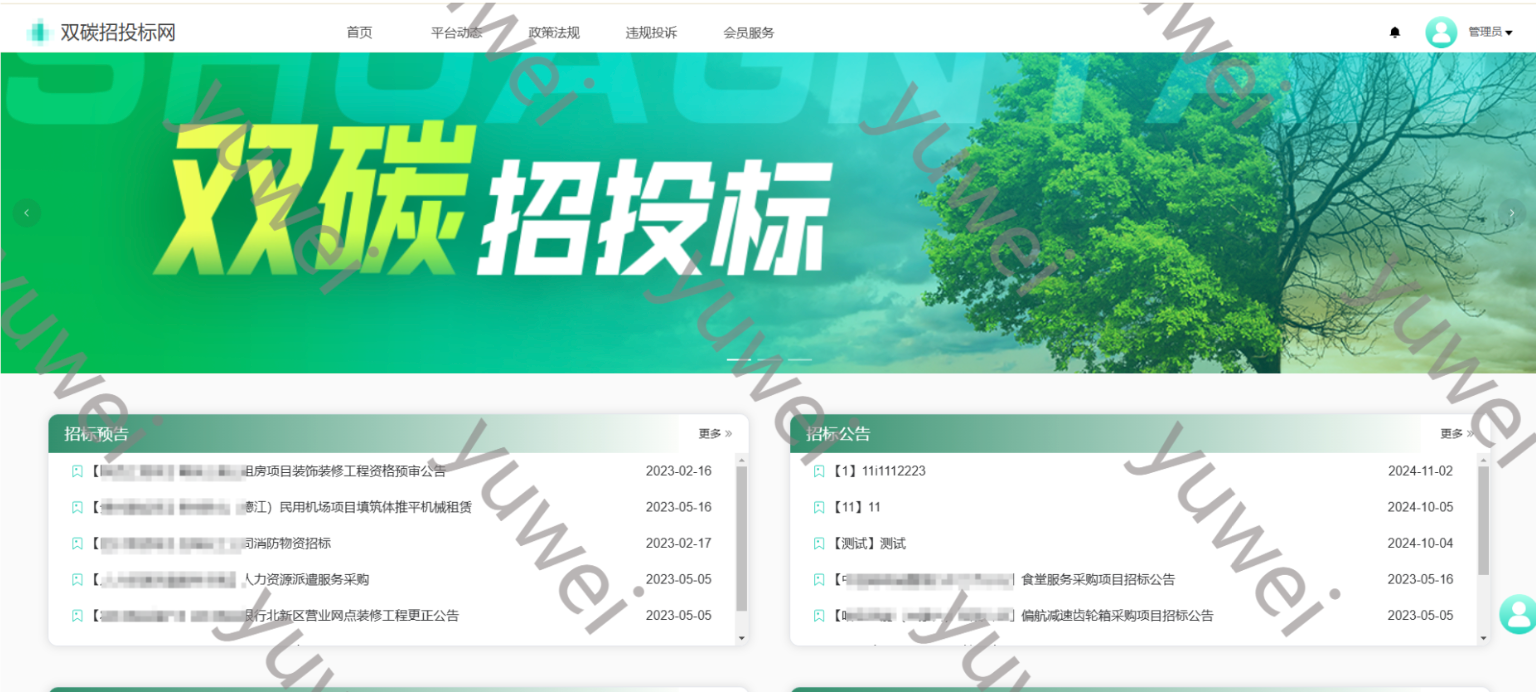
Task: Click the 招标预告 panel title
Action: pos(97,434)
